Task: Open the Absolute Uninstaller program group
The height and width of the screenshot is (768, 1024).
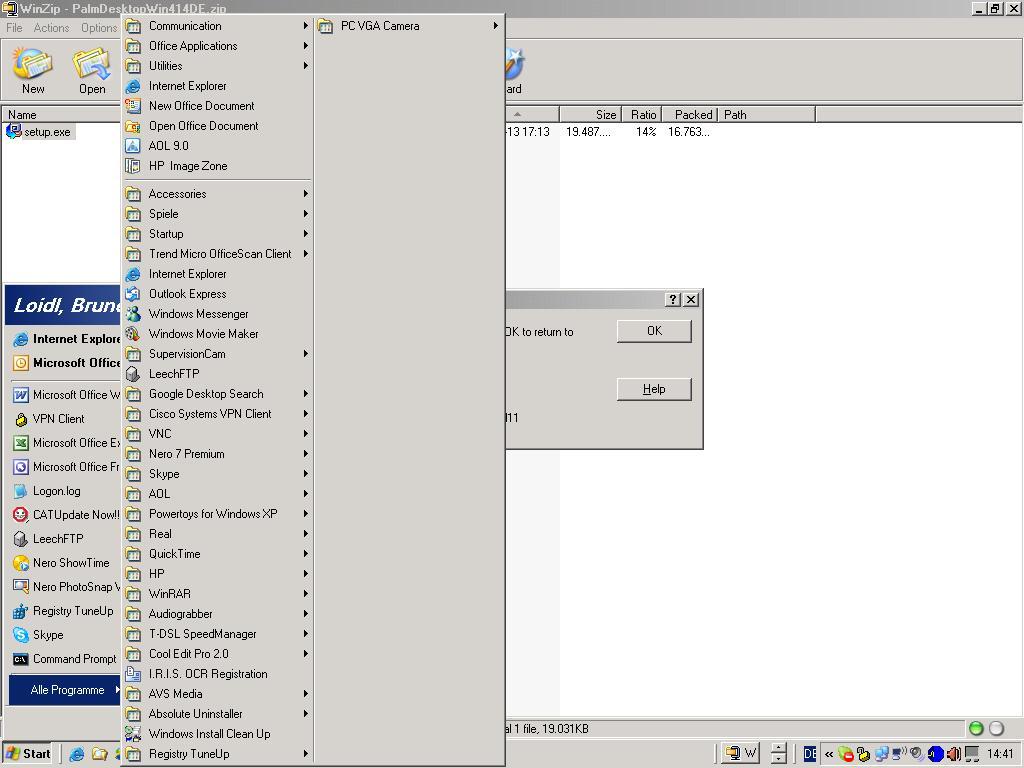Action: pos(217,714)
